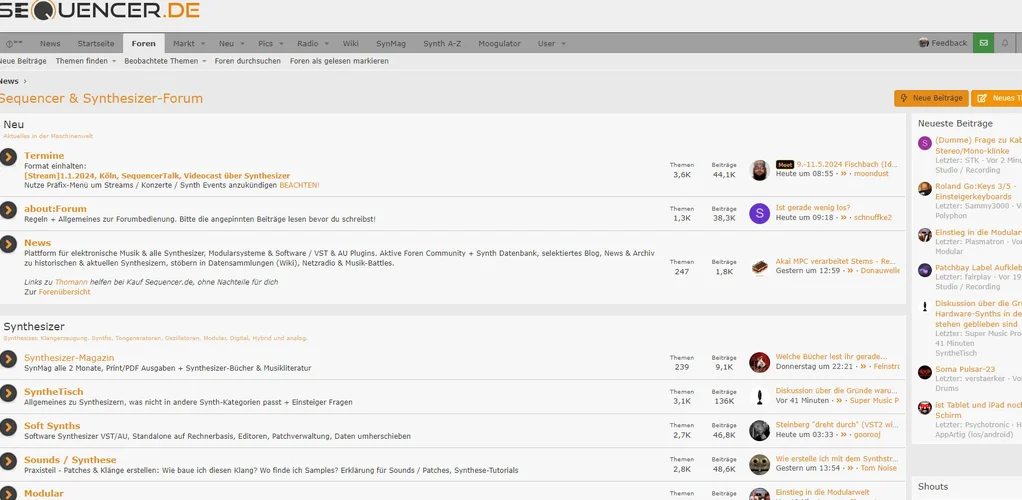Click the avatar beside Akai MPC post
The width and height of the screenshot is (1022, 500).
759,266
